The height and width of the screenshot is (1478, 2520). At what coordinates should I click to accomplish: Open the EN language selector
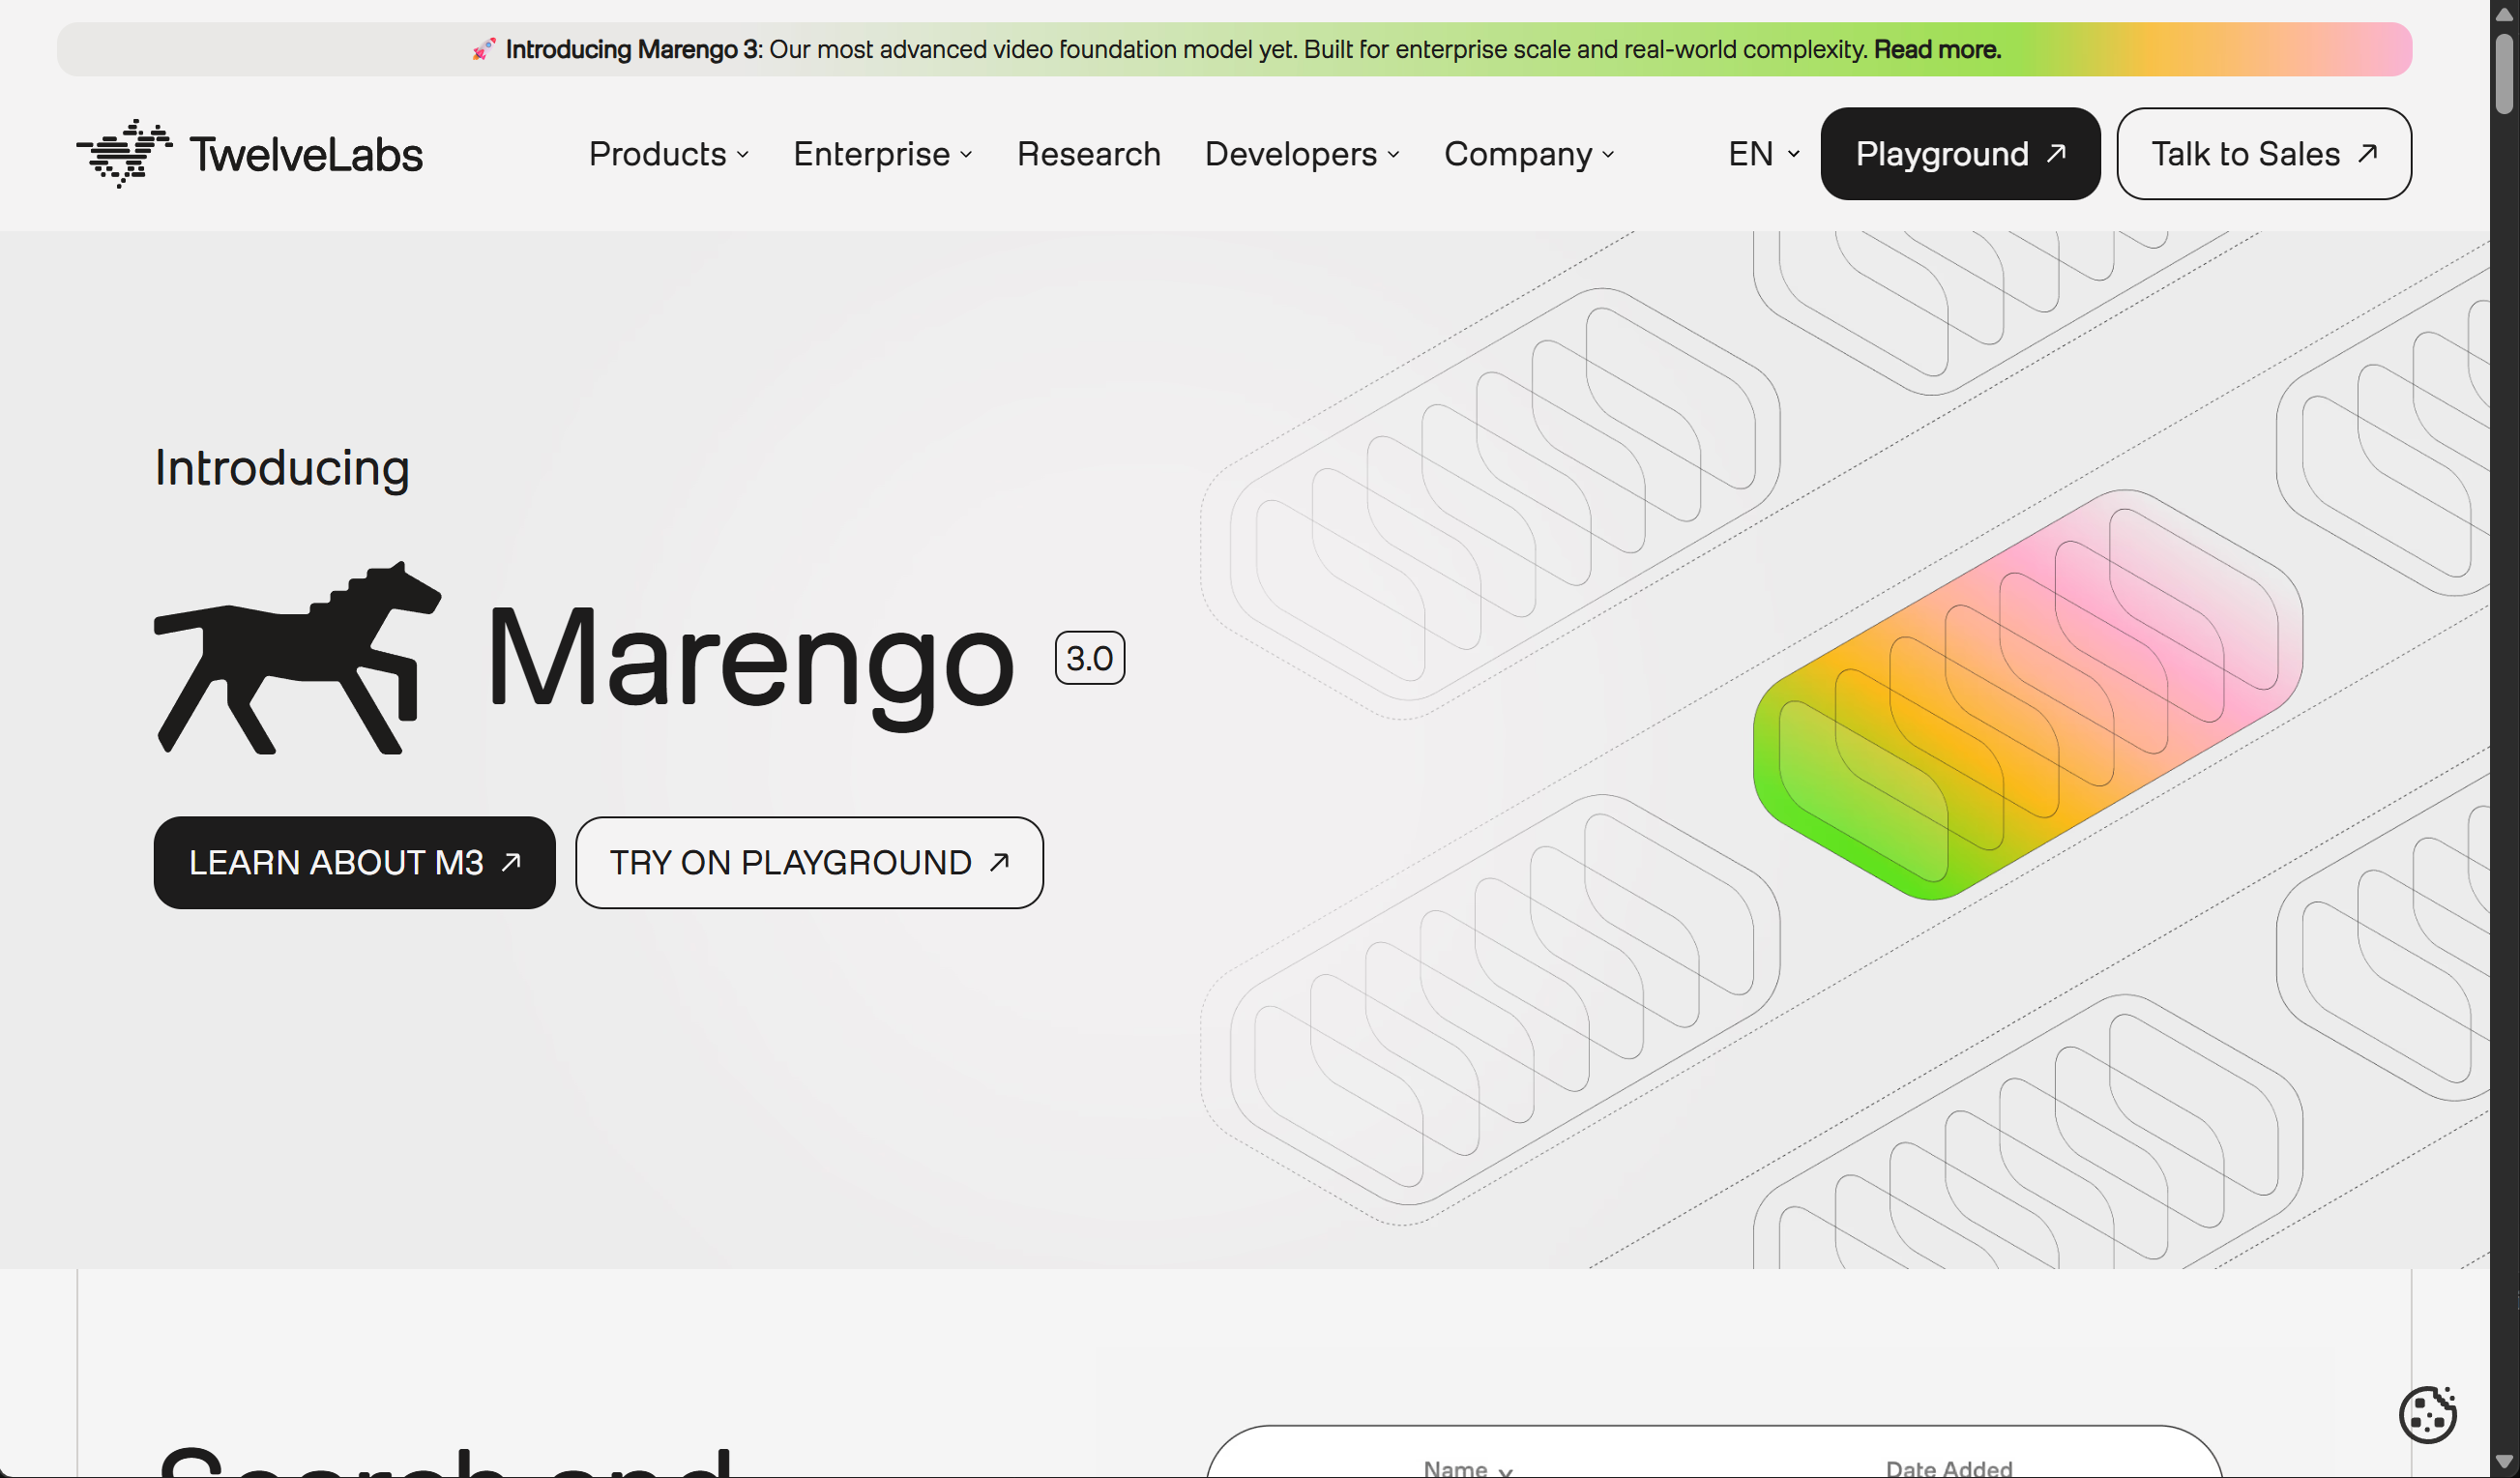[1763, 154]
